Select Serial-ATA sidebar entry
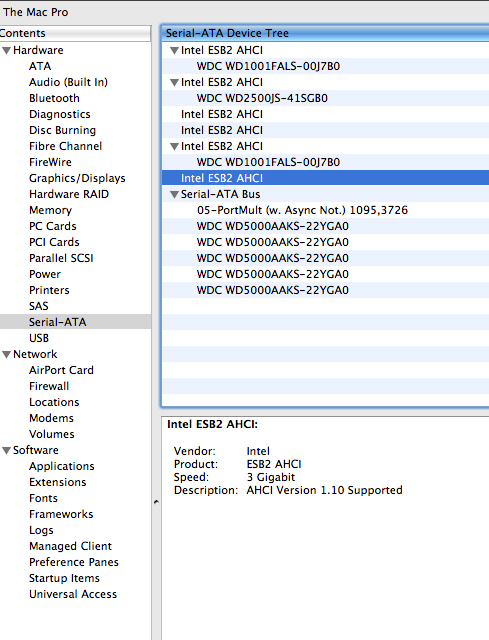This screenshot has height=640, width=489. [x=75, y=322]
